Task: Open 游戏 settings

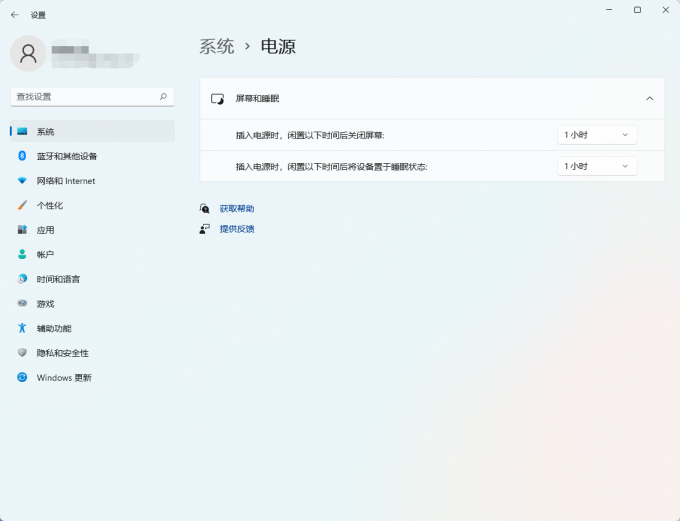Action: coord(92,303)
